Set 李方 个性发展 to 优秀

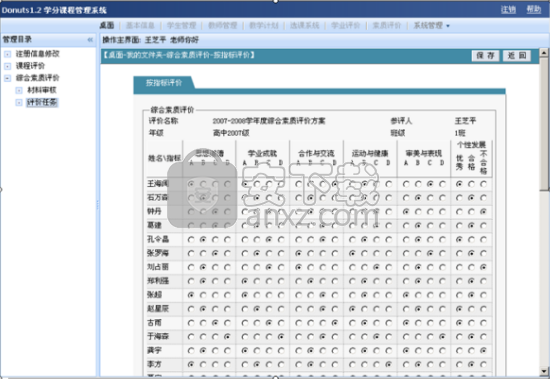point(459,364)
